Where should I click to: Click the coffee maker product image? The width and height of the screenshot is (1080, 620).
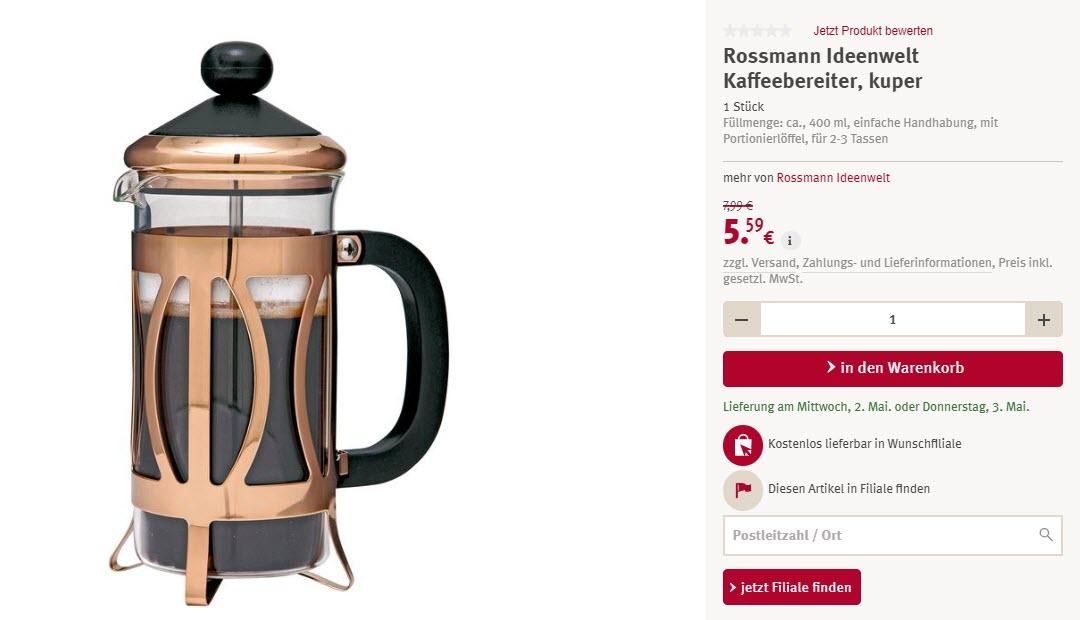coord(281,324)
